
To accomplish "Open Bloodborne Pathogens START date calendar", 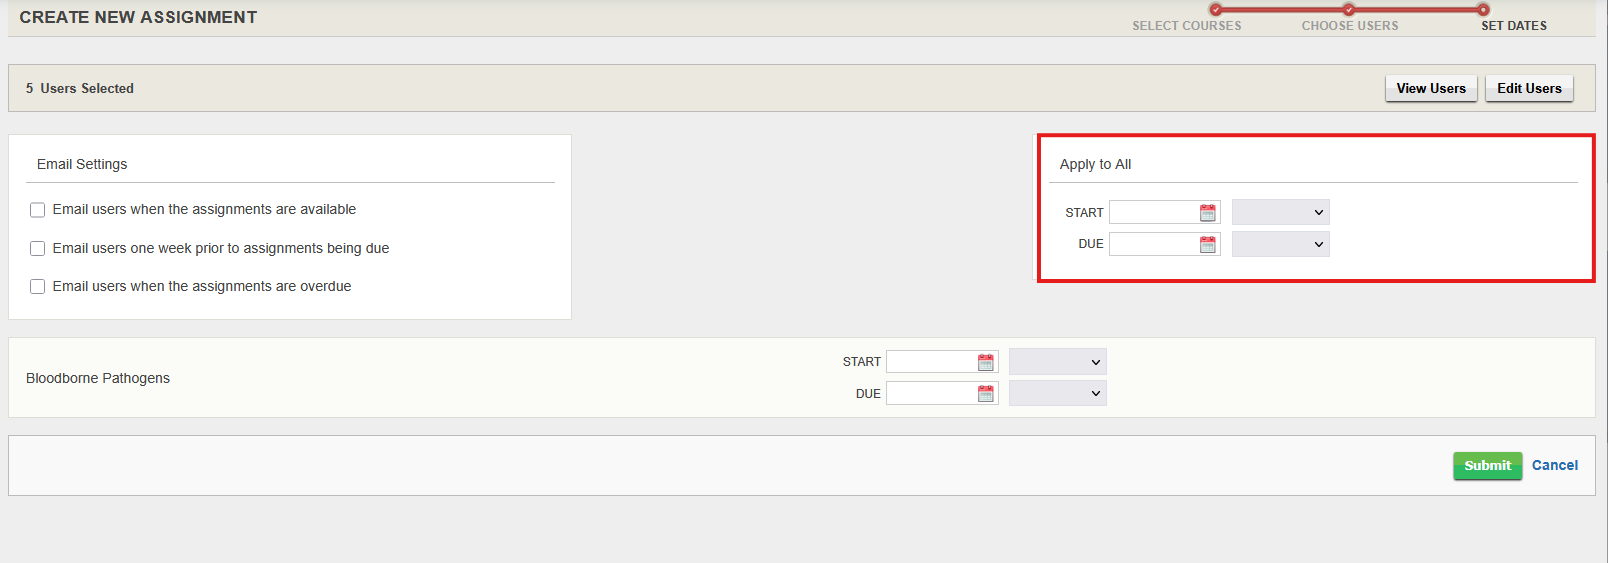I will click(985, 362).
